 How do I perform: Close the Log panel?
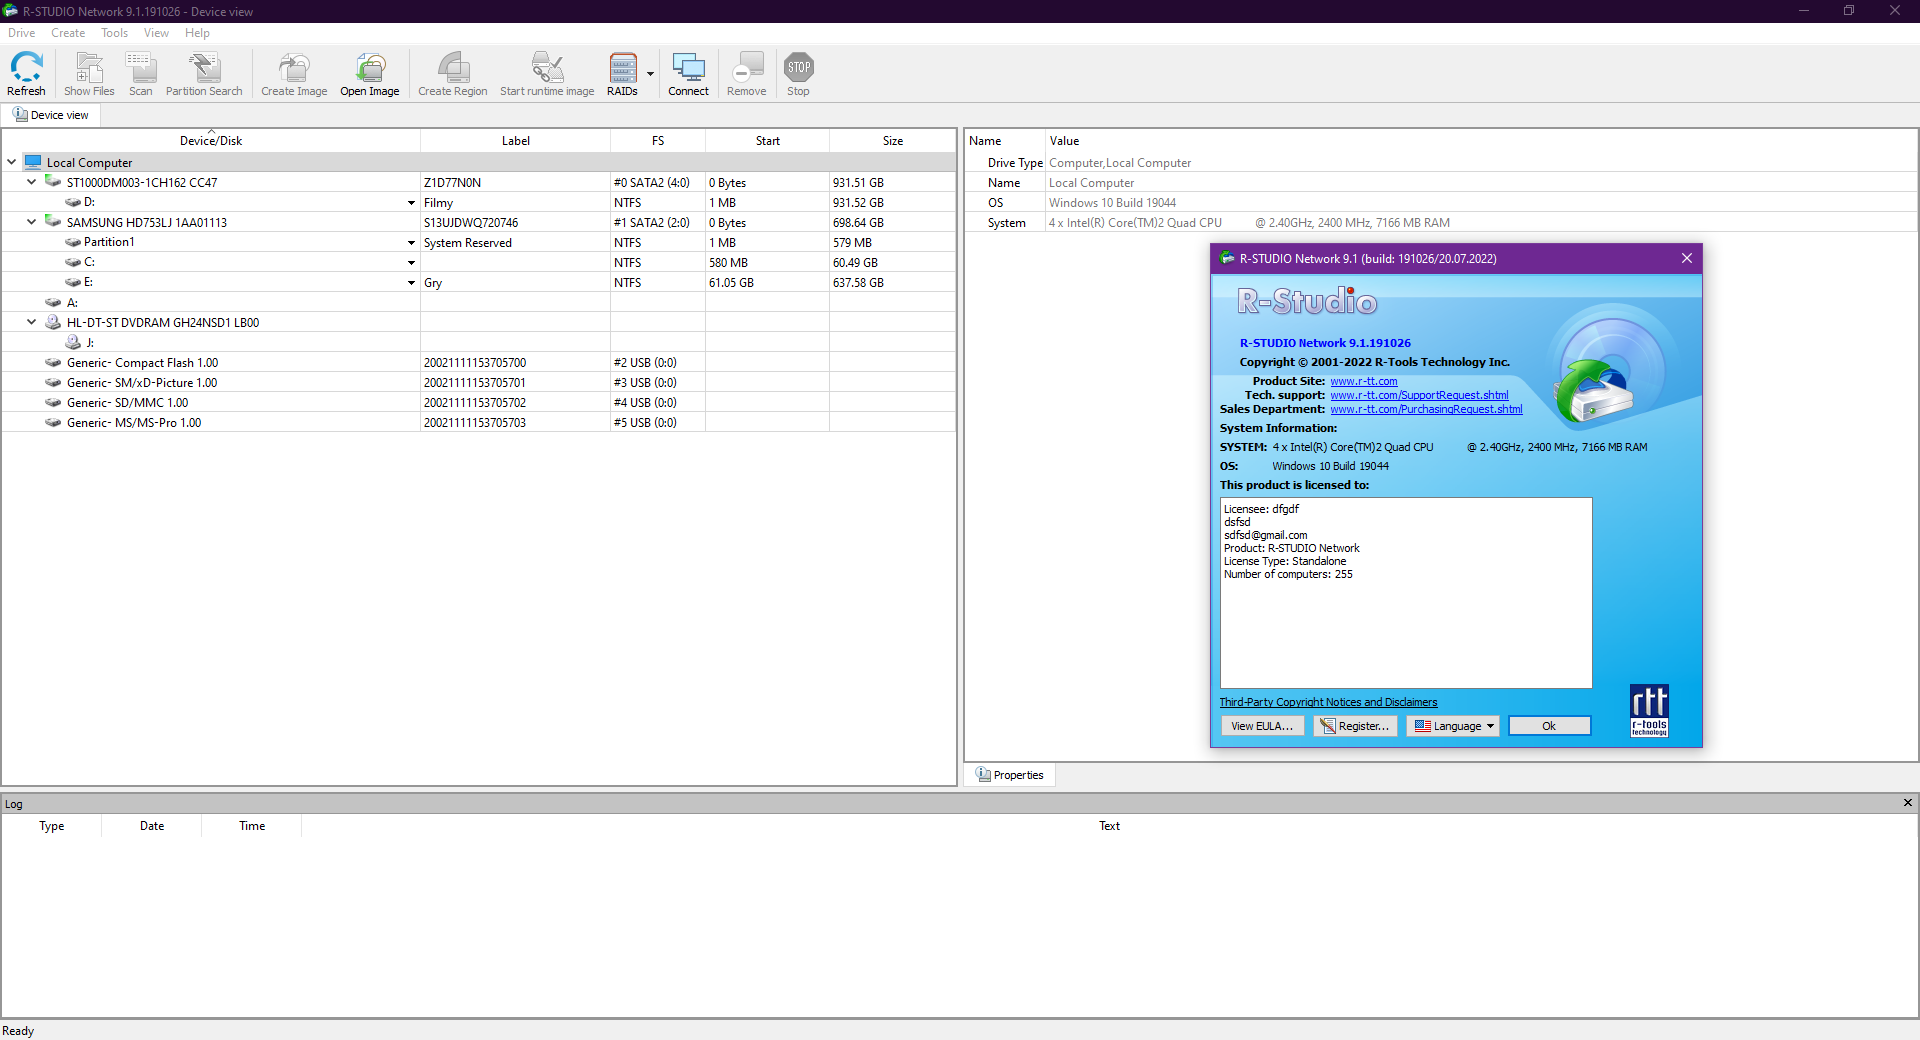pyautogui.click(x=1908, y=803)
